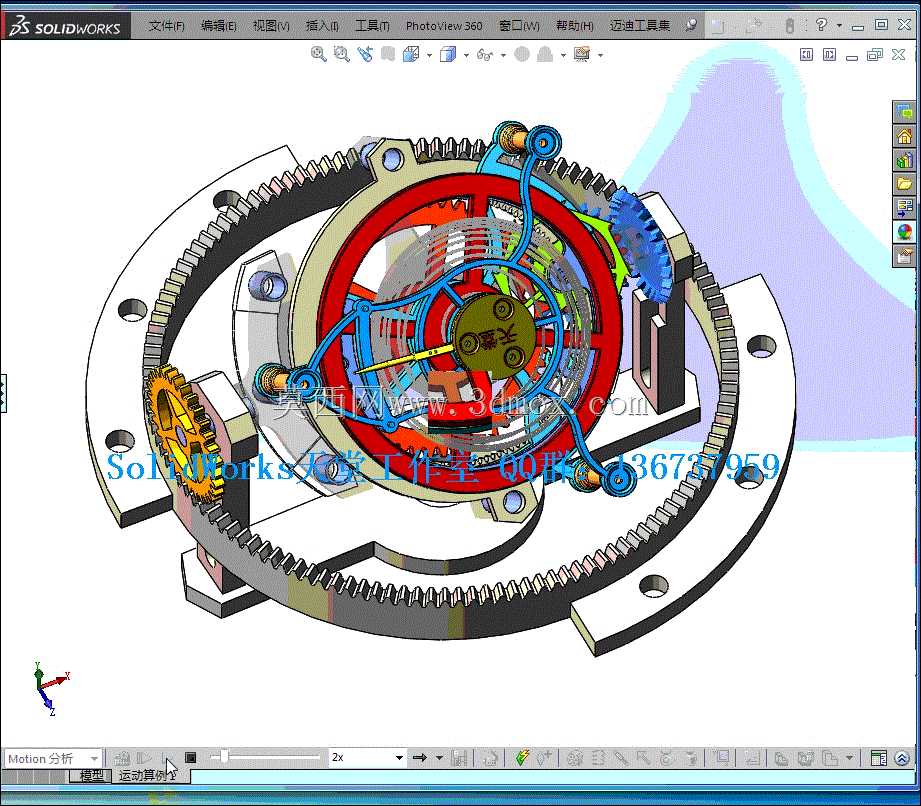The height and width of the screenshot is (806, 921).
Task: Click the Help question mark icon
Action: [821, 25]
